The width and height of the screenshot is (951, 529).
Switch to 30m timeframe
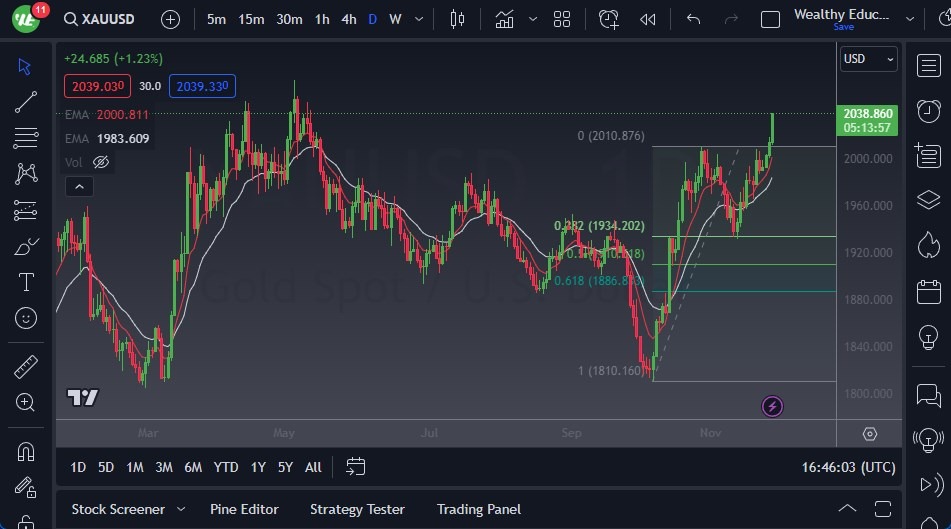click(x=289, y=19)
